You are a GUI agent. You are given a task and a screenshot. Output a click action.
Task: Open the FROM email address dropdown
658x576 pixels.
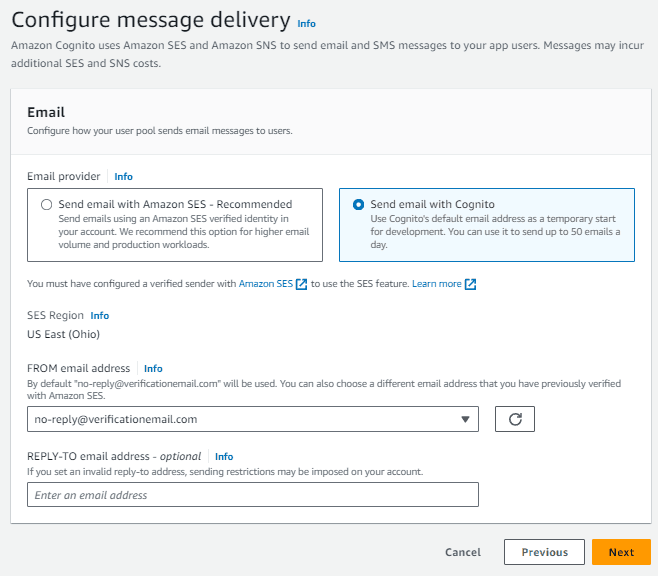click(x=253, y=419)
